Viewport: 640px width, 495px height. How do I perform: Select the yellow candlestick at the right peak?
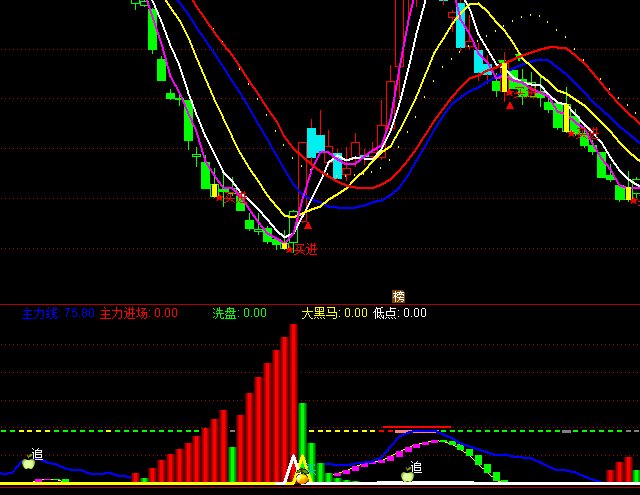point(504,76)
